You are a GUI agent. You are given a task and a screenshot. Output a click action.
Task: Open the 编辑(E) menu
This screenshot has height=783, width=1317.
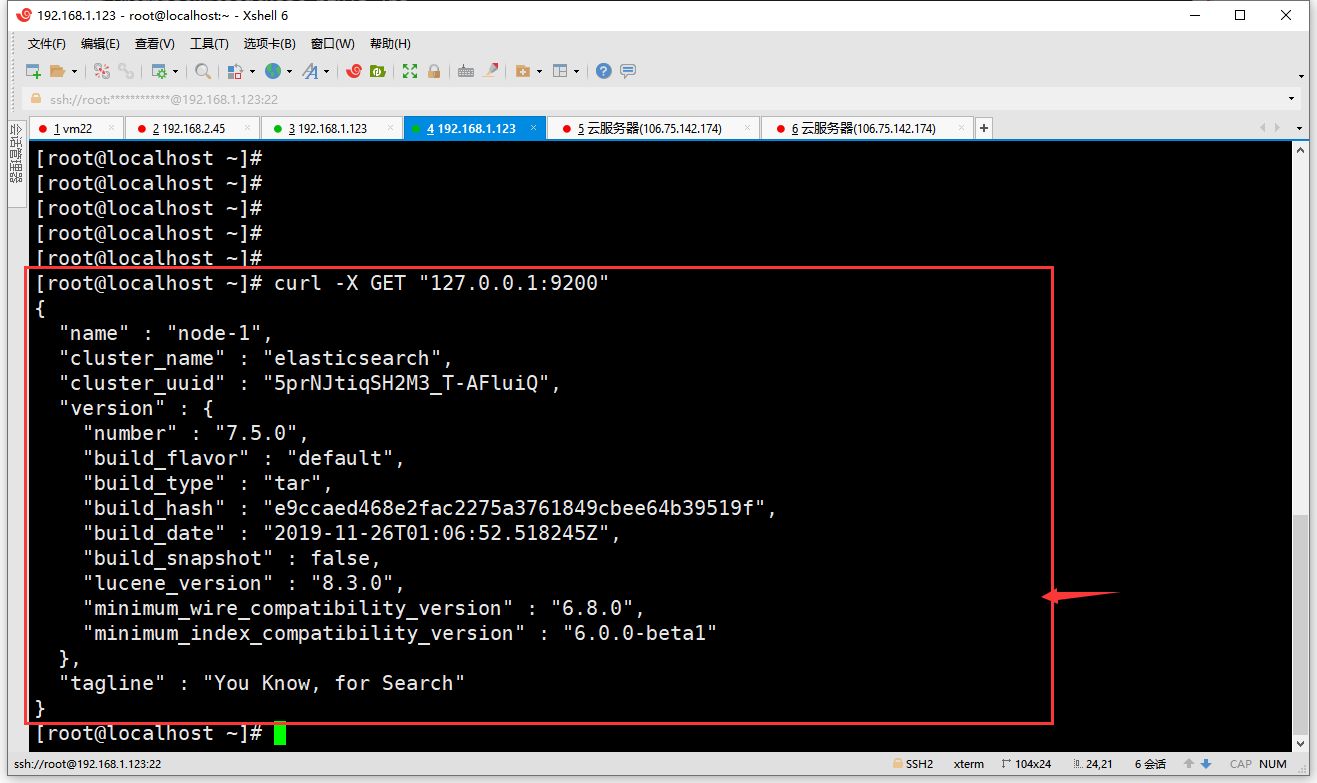coord(100,44)
